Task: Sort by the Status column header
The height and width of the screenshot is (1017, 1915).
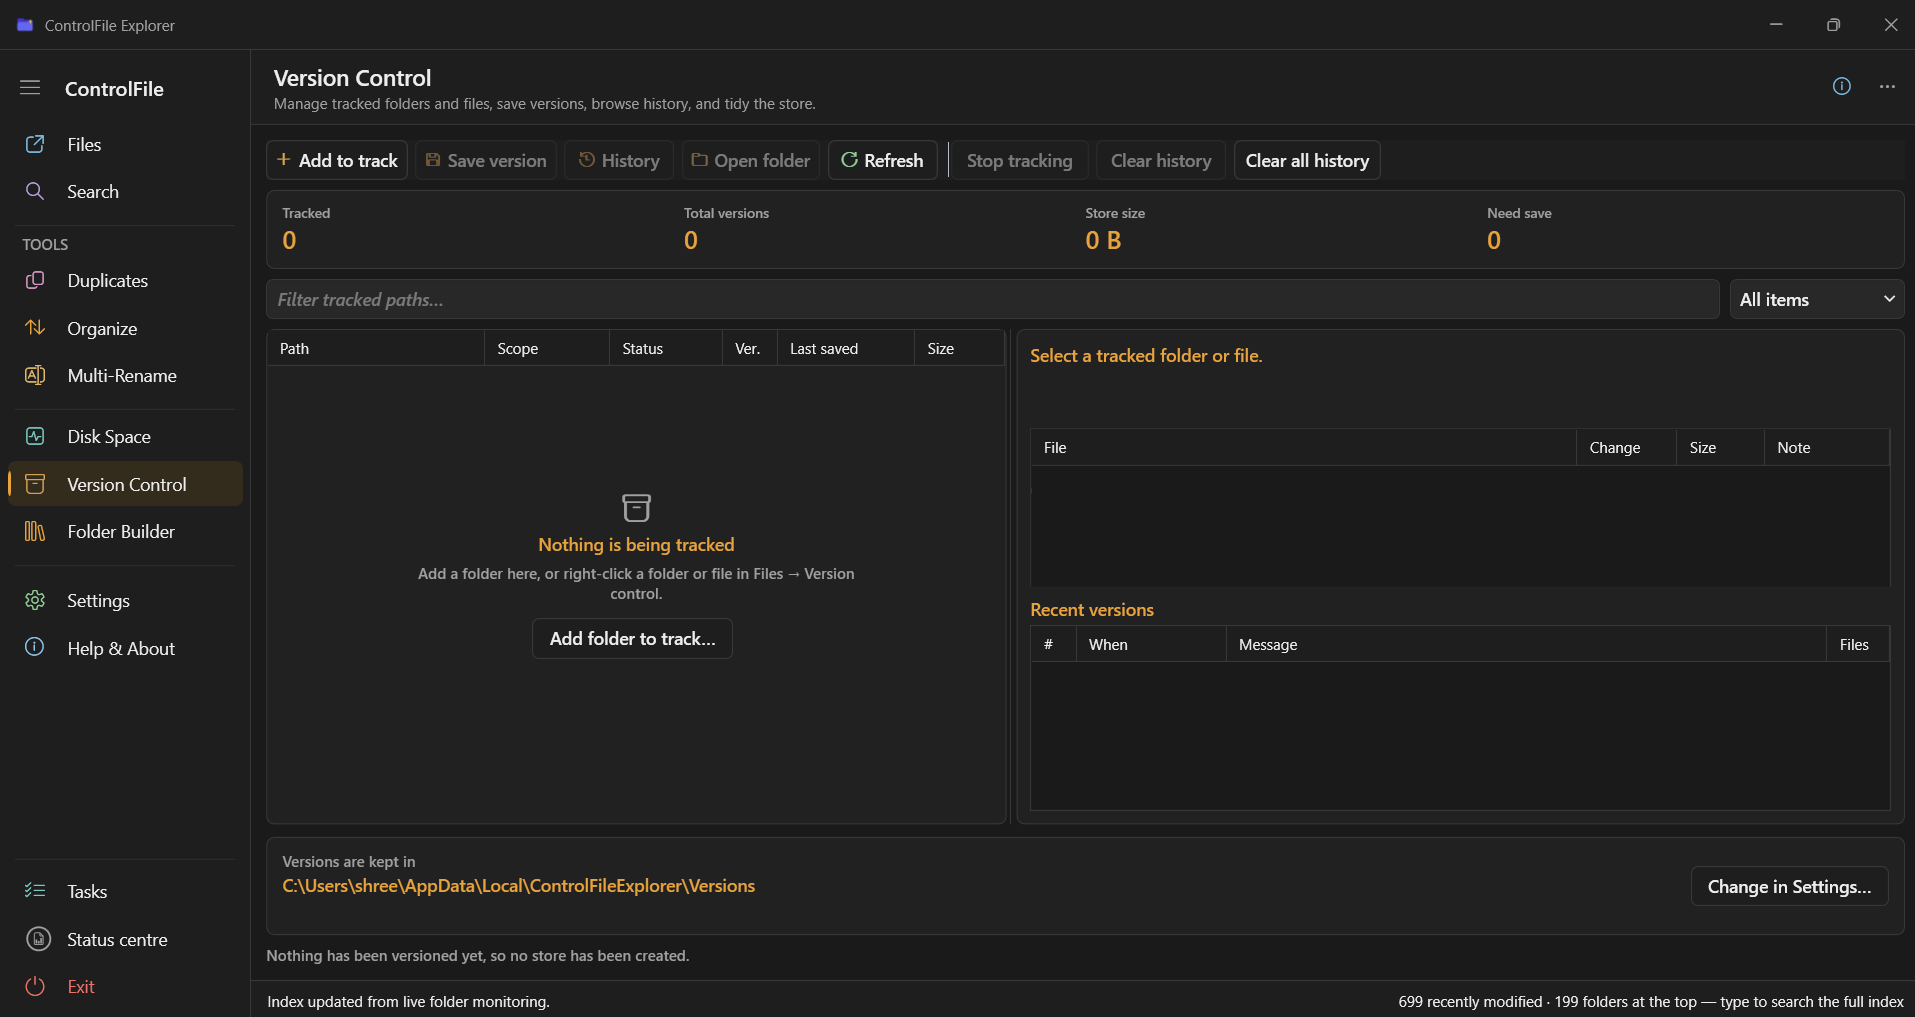Action: 666,348
